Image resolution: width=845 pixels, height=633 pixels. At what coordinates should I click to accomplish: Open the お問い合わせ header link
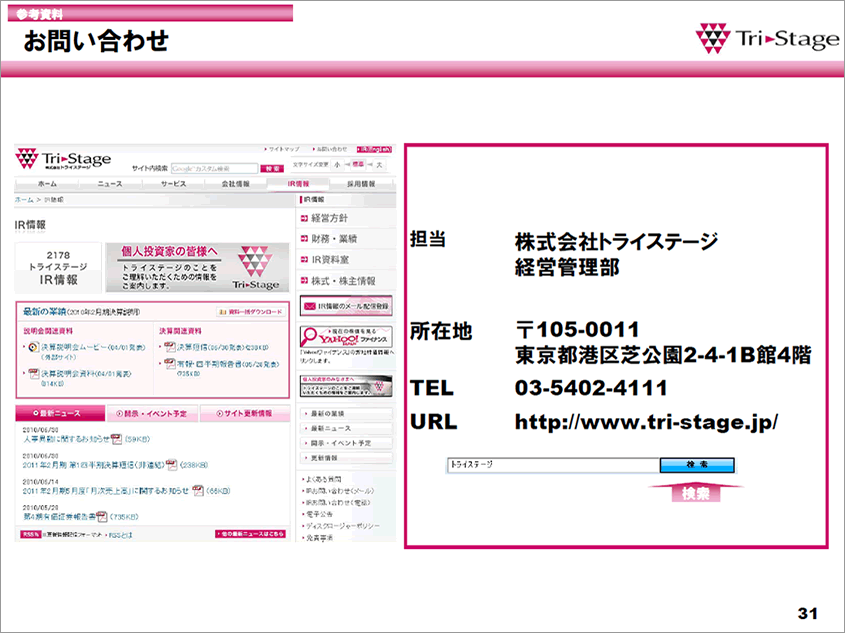[329, 149]
